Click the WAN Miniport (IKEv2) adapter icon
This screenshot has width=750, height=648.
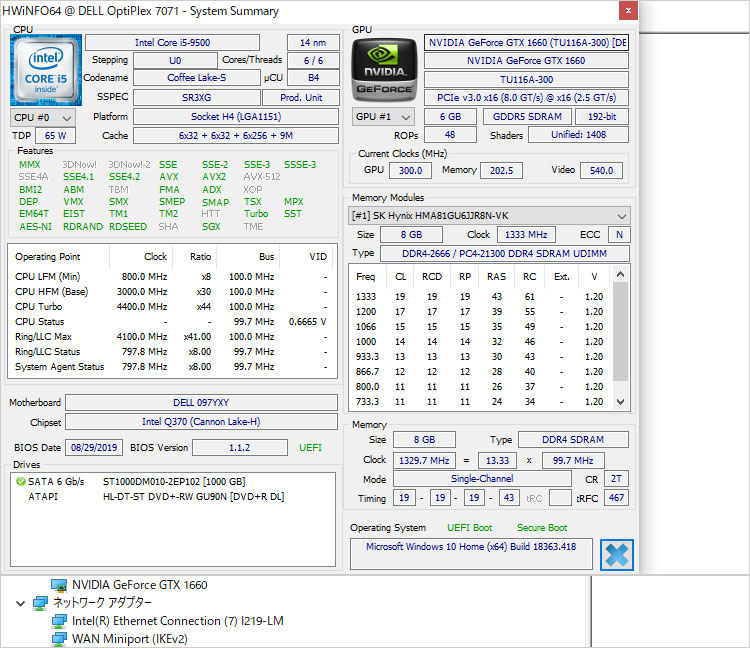pyautogui.click(x=59, y=639)
